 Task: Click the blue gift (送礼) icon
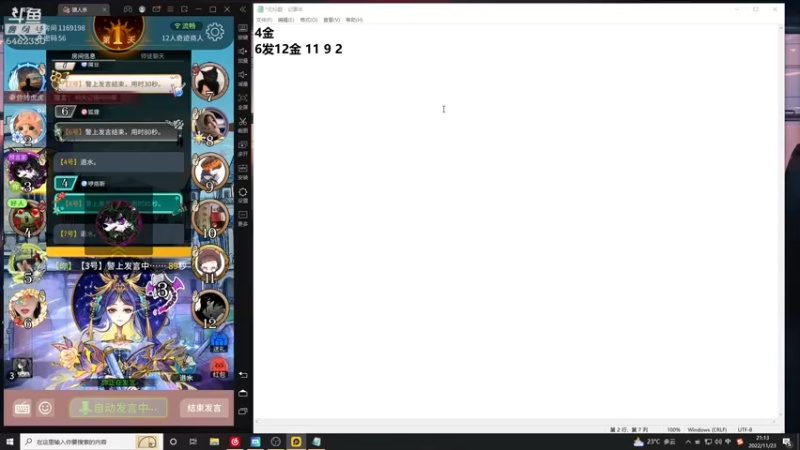[219, 342]
